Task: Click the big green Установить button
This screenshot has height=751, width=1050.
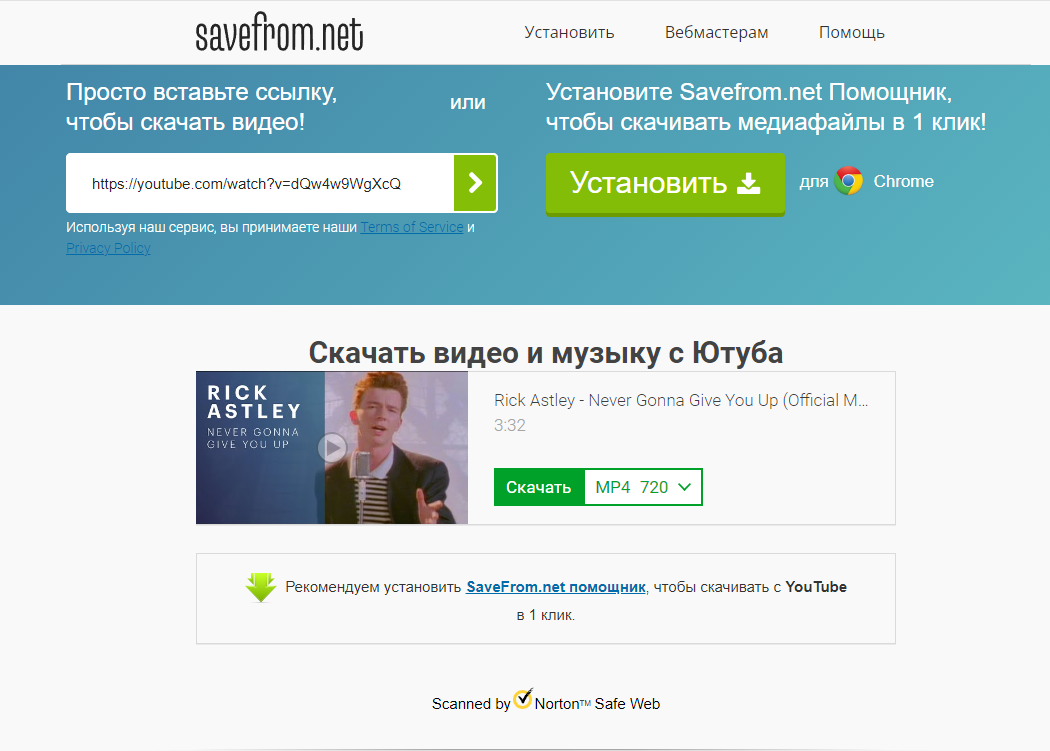Action: coord(665,183)
